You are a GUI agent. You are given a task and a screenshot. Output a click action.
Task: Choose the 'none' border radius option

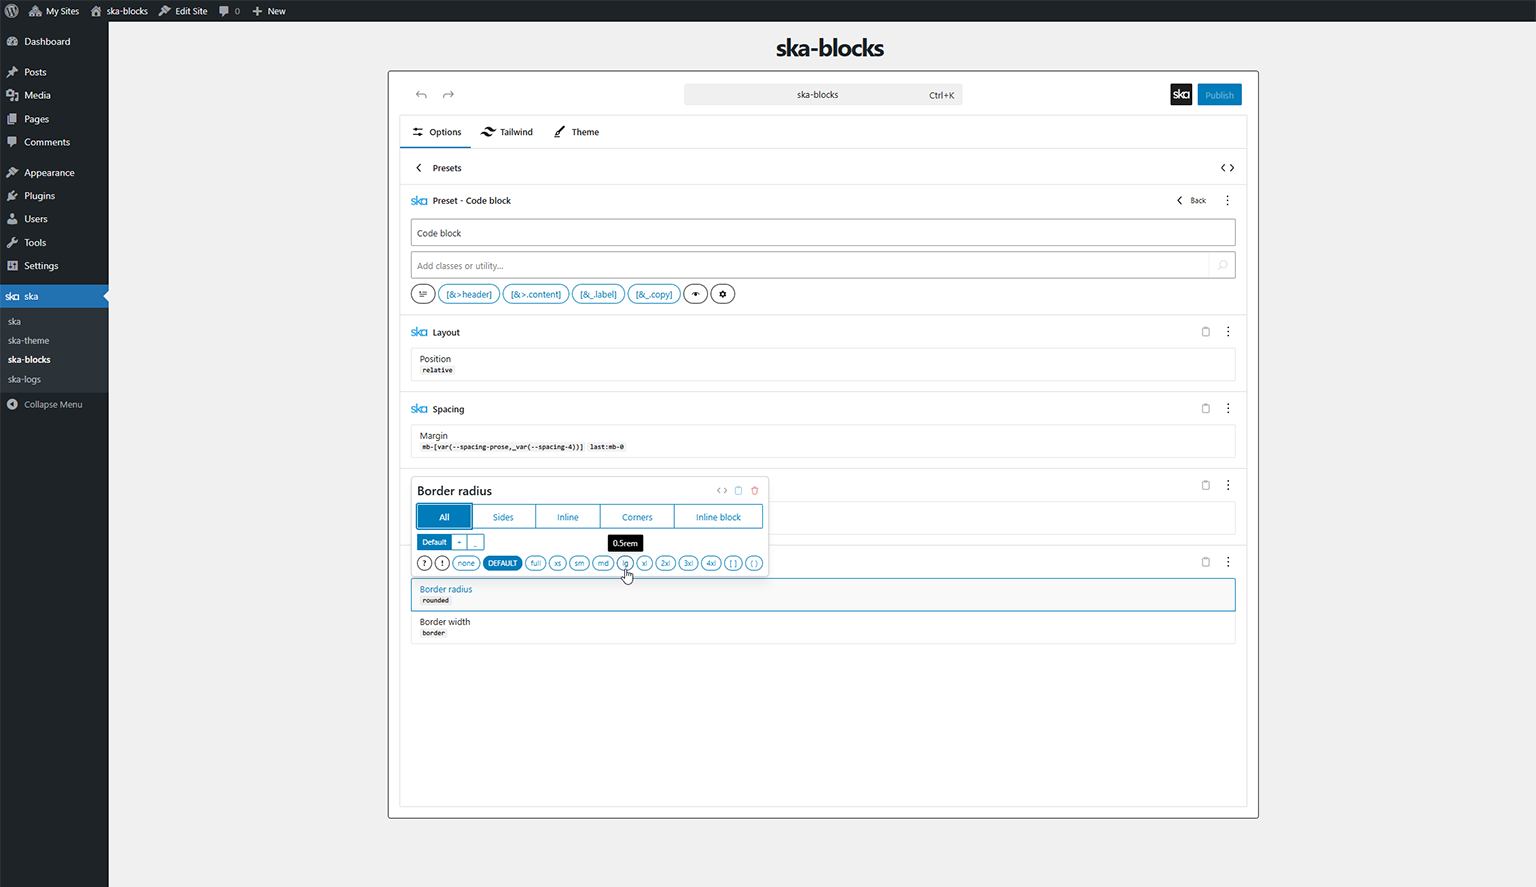tap(466, 563)
